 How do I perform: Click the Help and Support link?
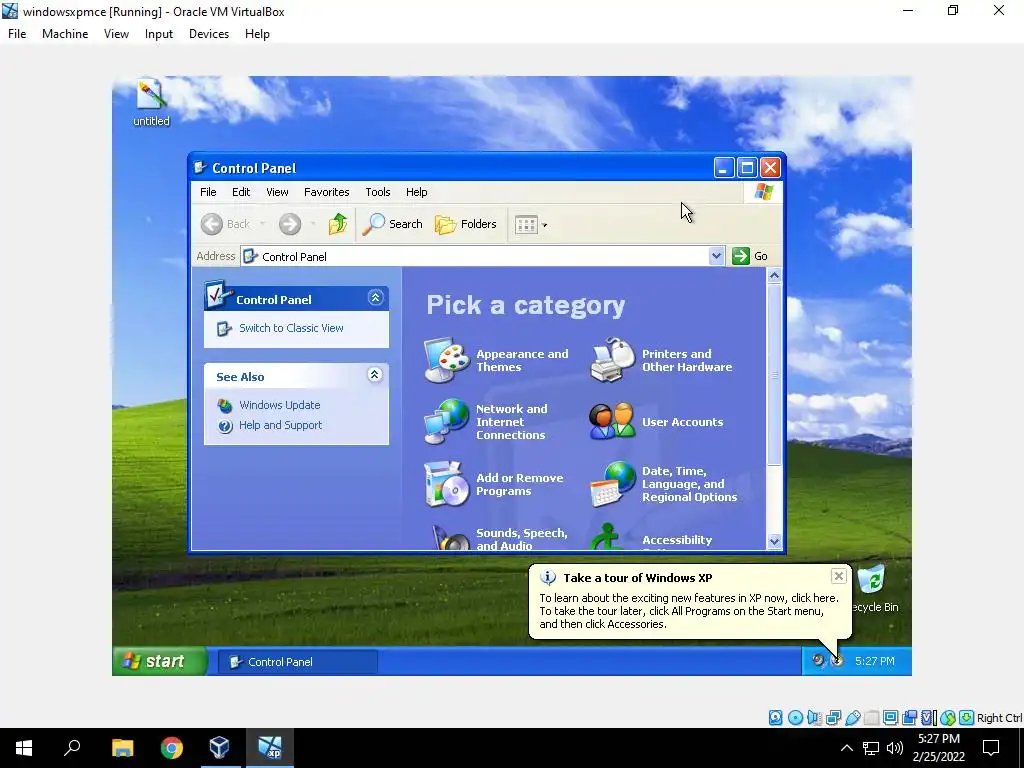pyautogui.click(x=280, y=426)
